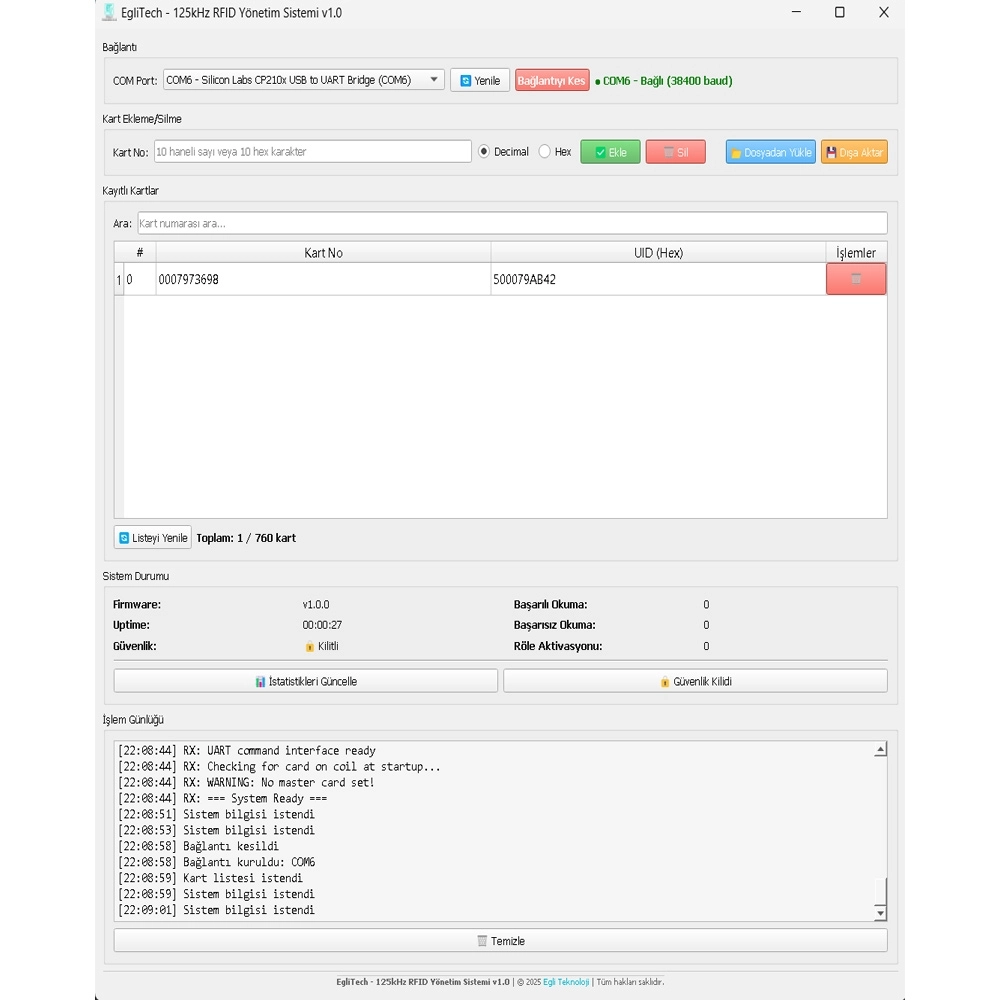Click the log scrollbar down arrow

[880, 913]
